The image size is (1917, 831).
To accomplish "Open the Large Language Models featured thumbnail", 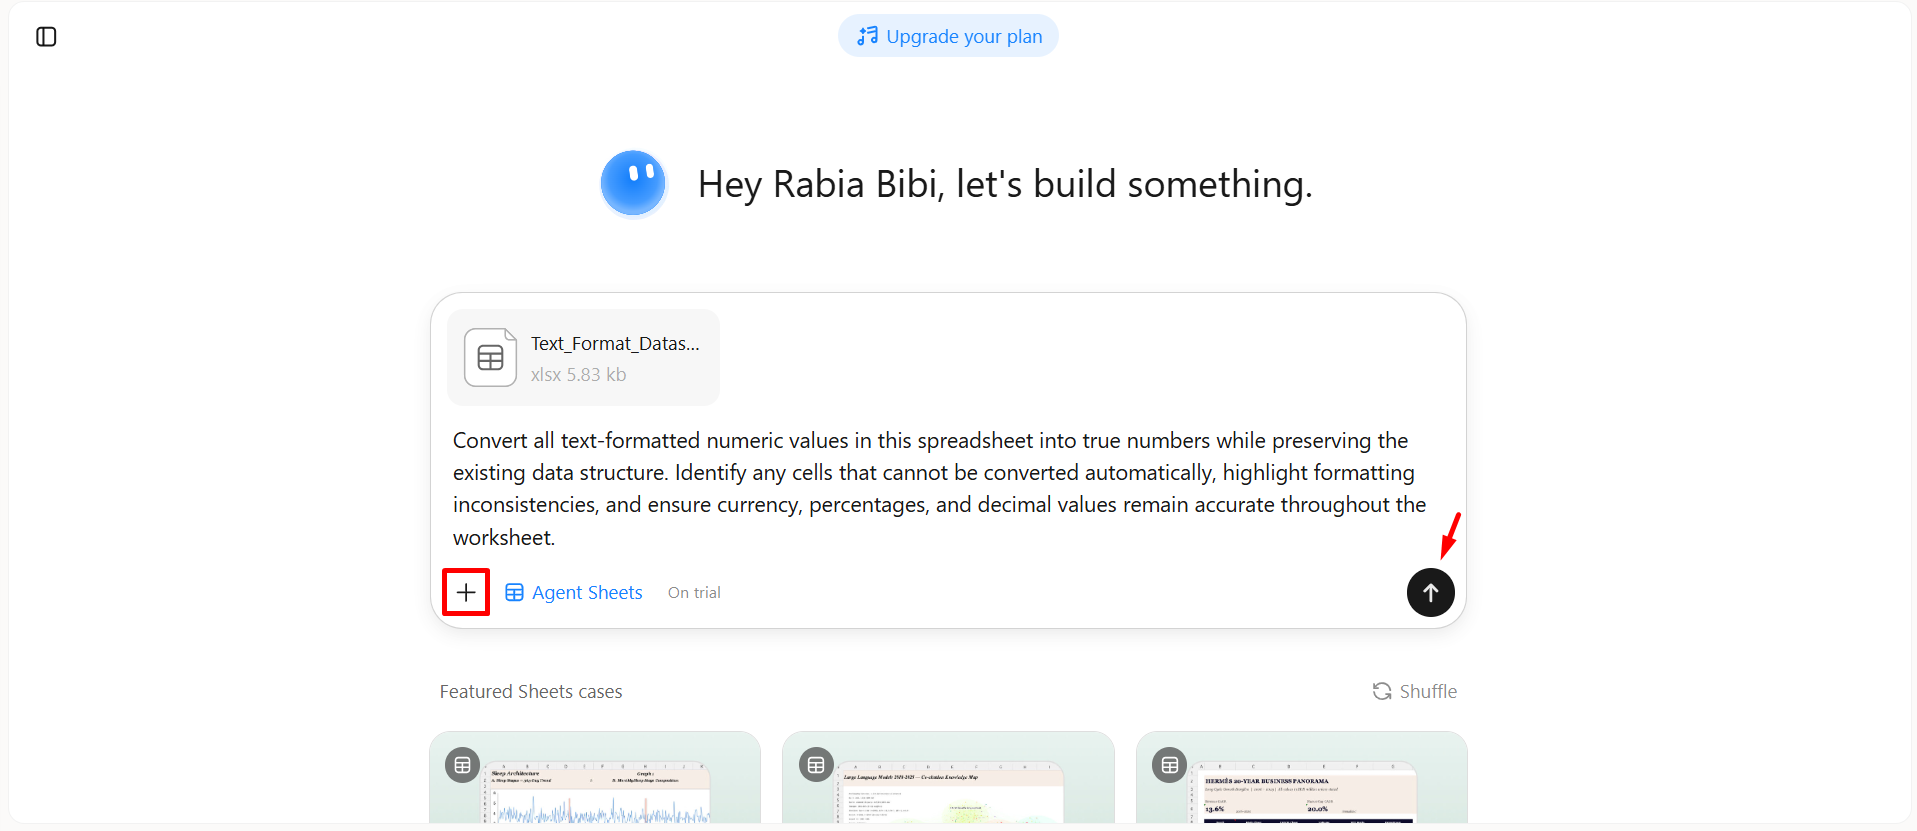I will click(x=948, y=778).
